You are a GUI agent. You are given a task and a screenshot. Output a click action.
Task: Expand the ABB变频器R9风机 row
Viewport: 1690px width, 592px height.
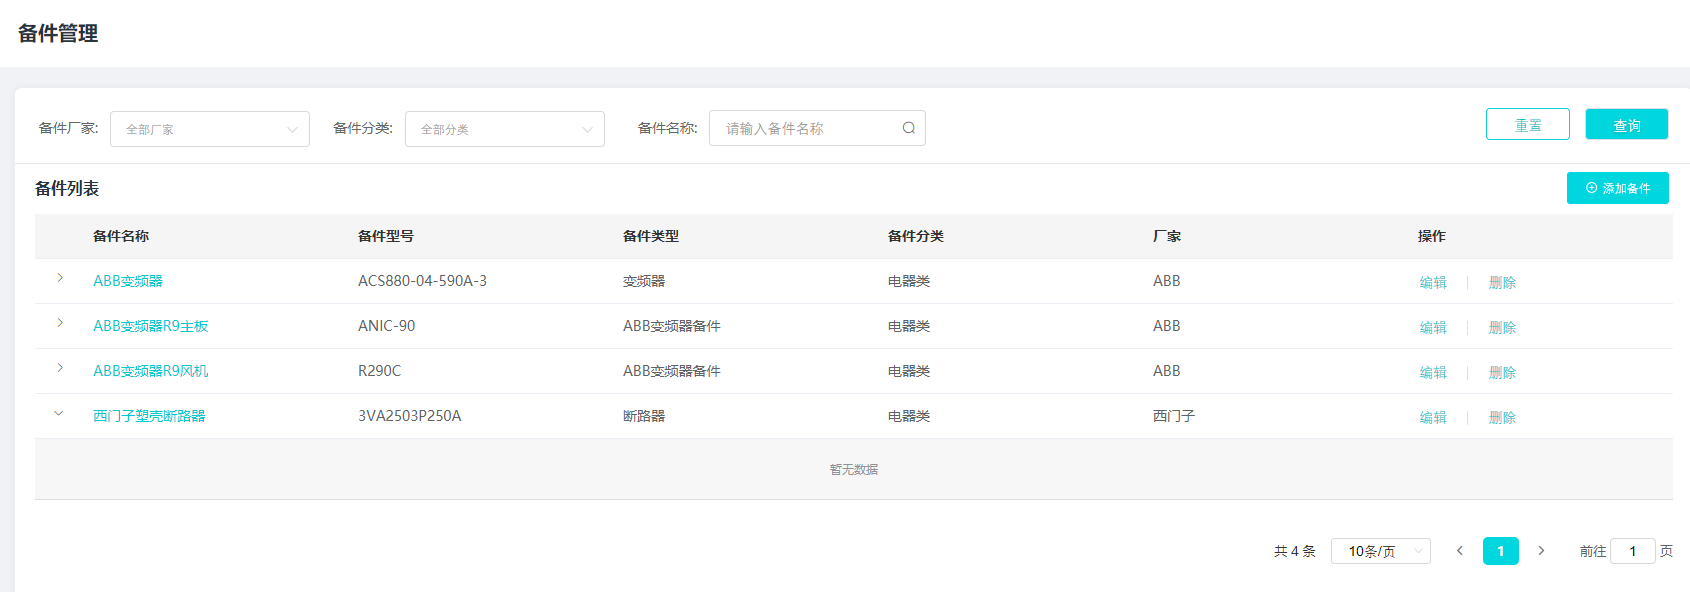click(x=60, y=368)
